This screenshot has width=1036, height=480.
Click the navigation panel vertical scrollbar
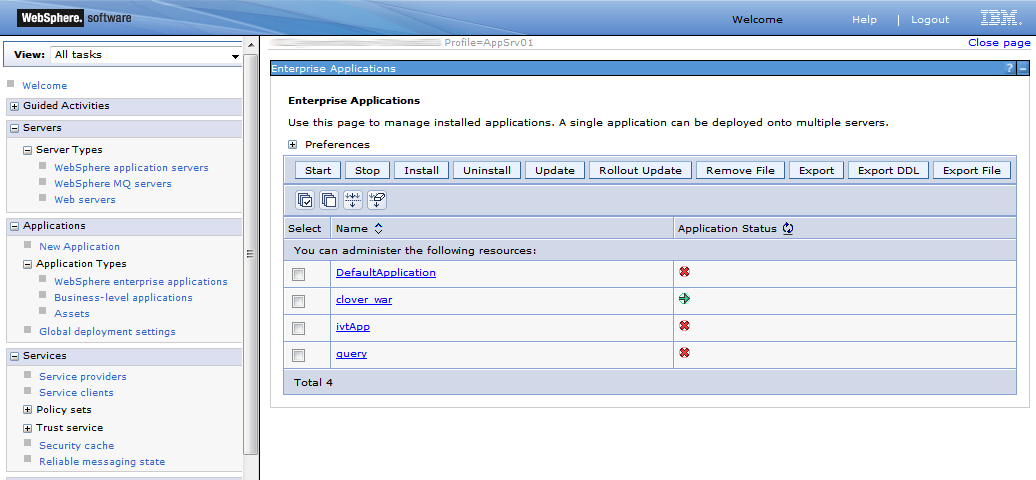click(x=251, y=255)
